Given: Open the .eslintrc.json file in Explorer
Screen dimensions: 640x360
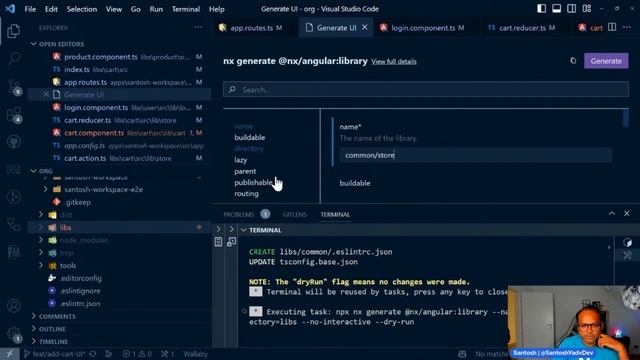Looking at the screenshot, I should (80, 303).
